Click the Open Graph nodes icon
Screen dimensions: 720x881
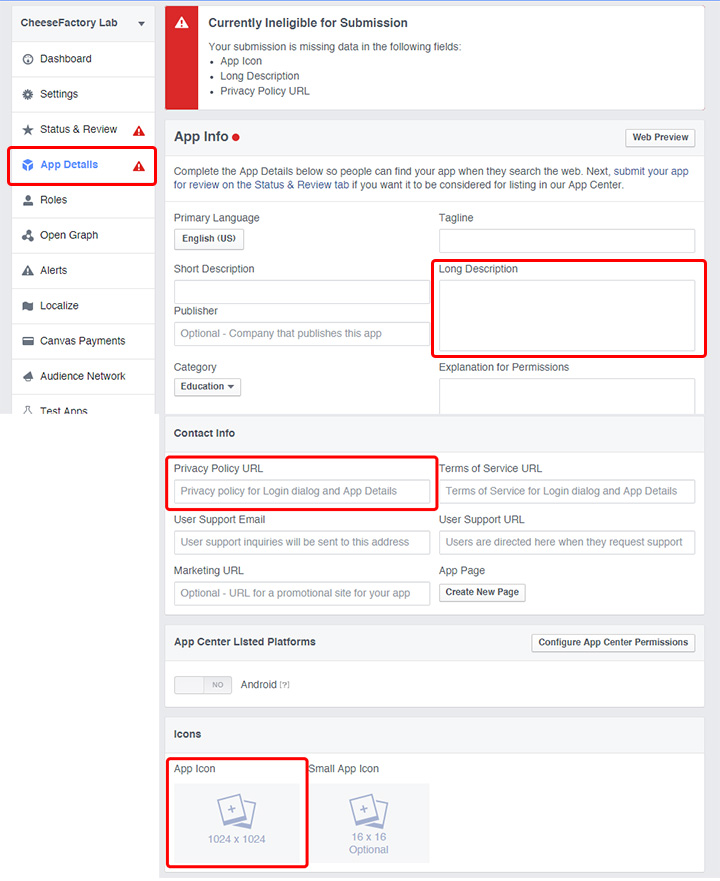click(28, 235)
